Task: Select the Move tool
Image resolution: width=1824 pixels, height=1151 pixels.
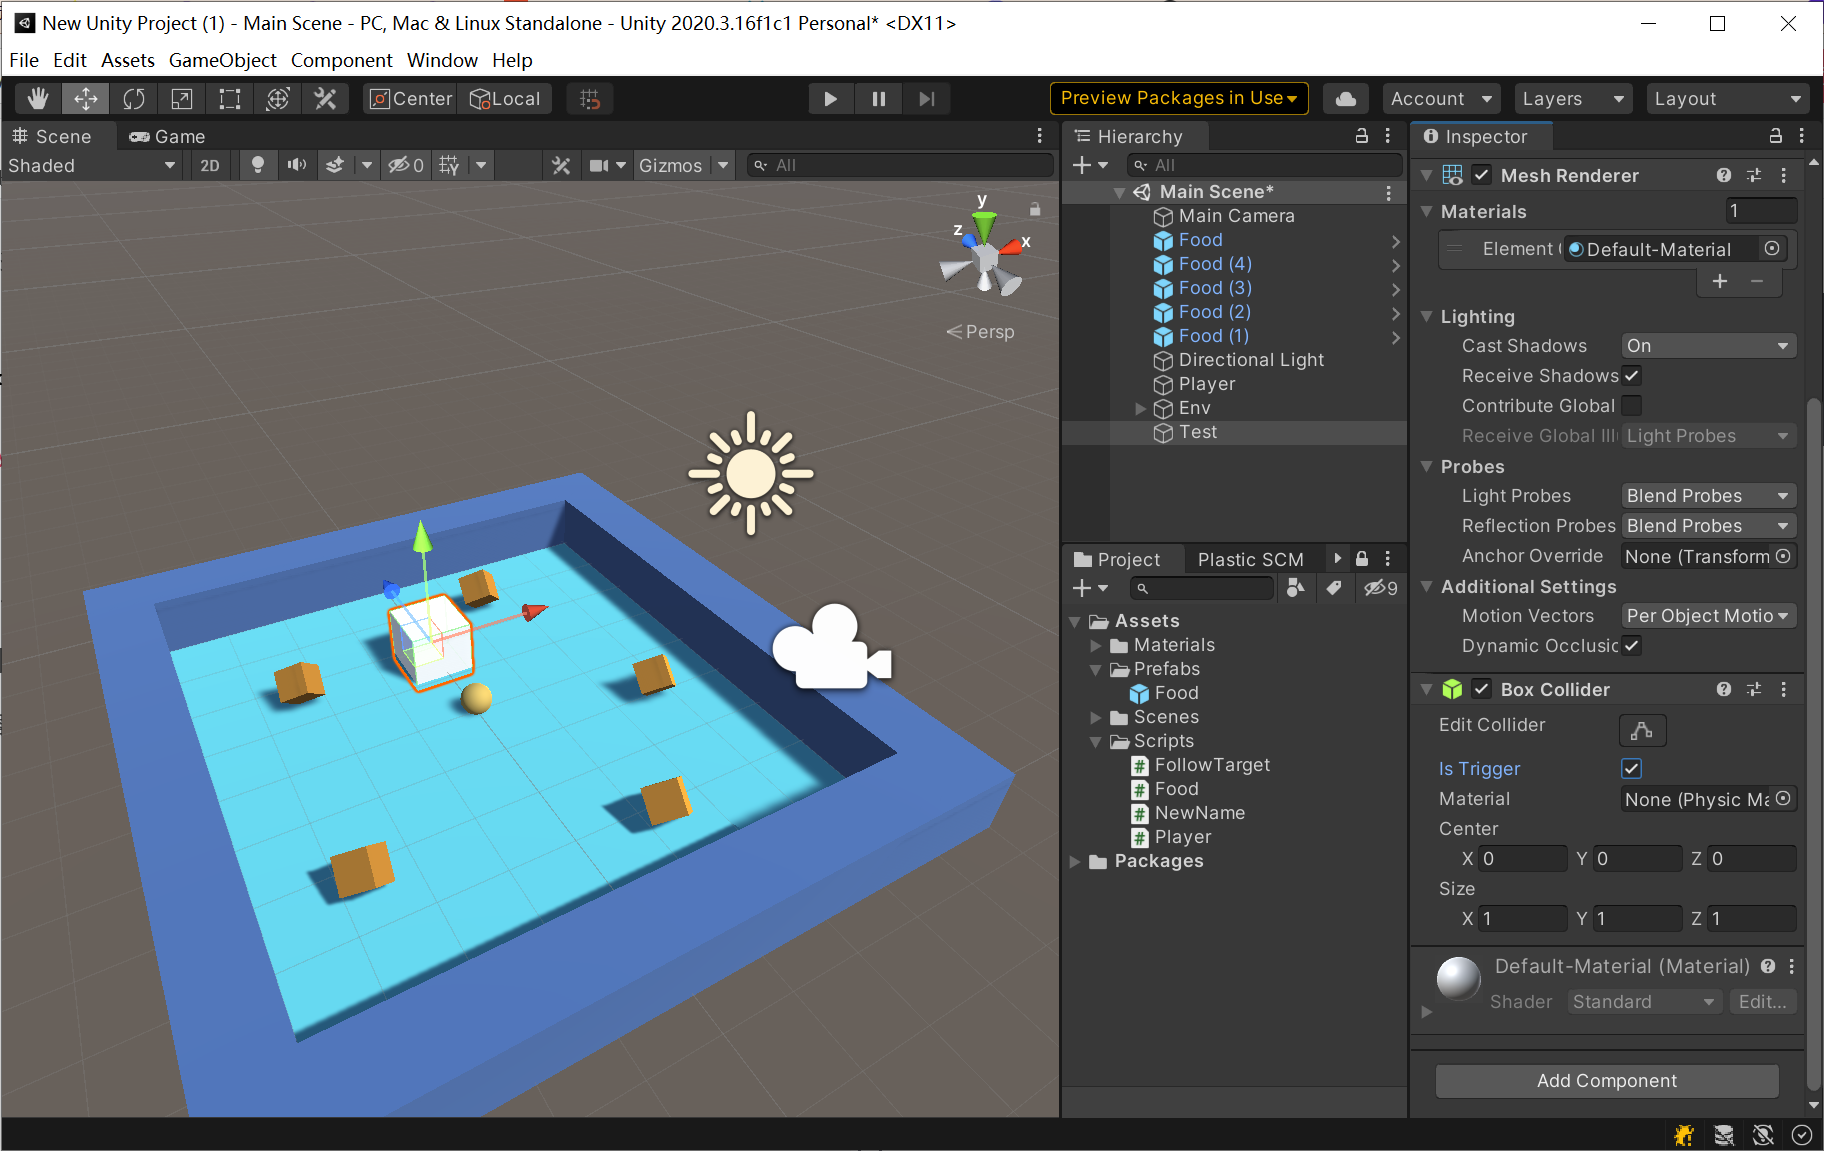Action: pos(86,99)
